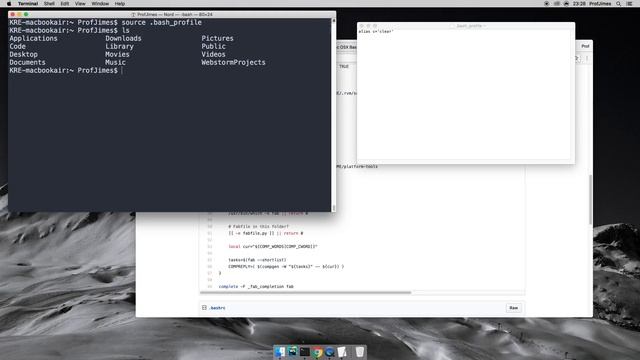Click the COMPREPLY code line in browser
Screen dimensions: 640x360
click(286, 267)
